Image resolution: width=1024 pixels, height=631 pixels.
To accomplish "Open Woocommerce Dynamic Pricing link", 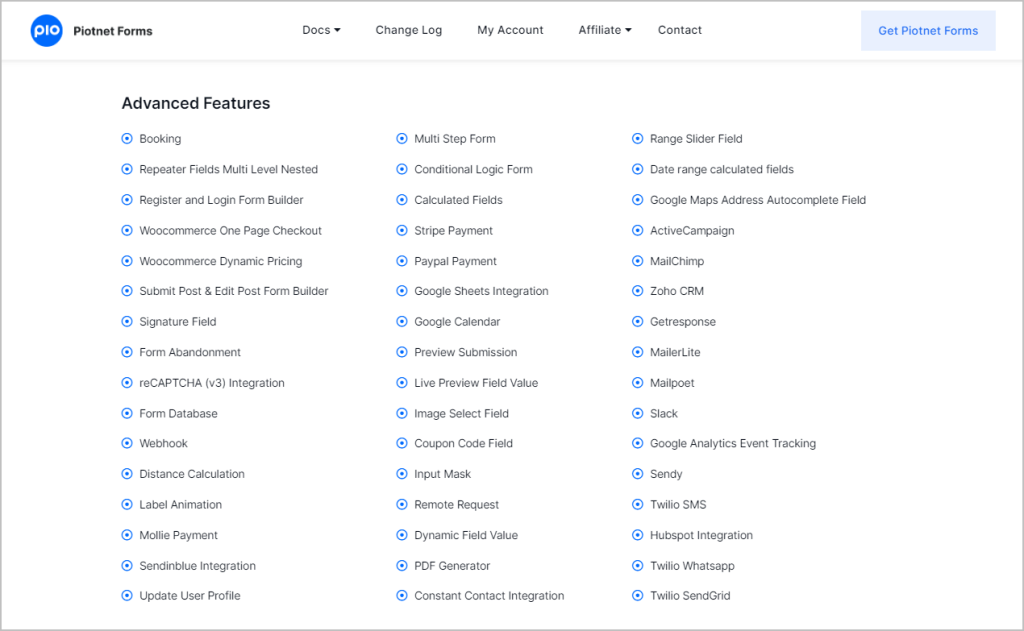I will point(221,261).
